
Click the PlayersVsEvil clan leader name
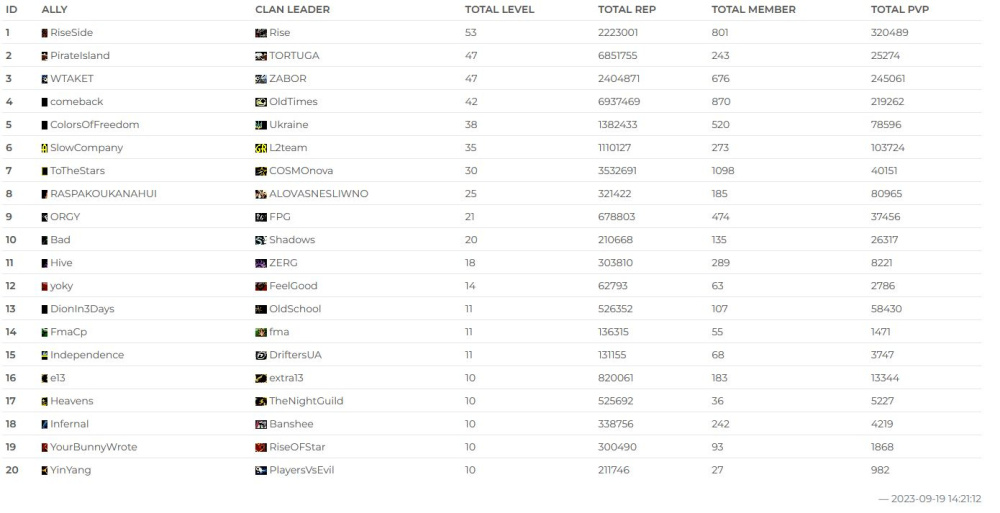pos(301,470)
